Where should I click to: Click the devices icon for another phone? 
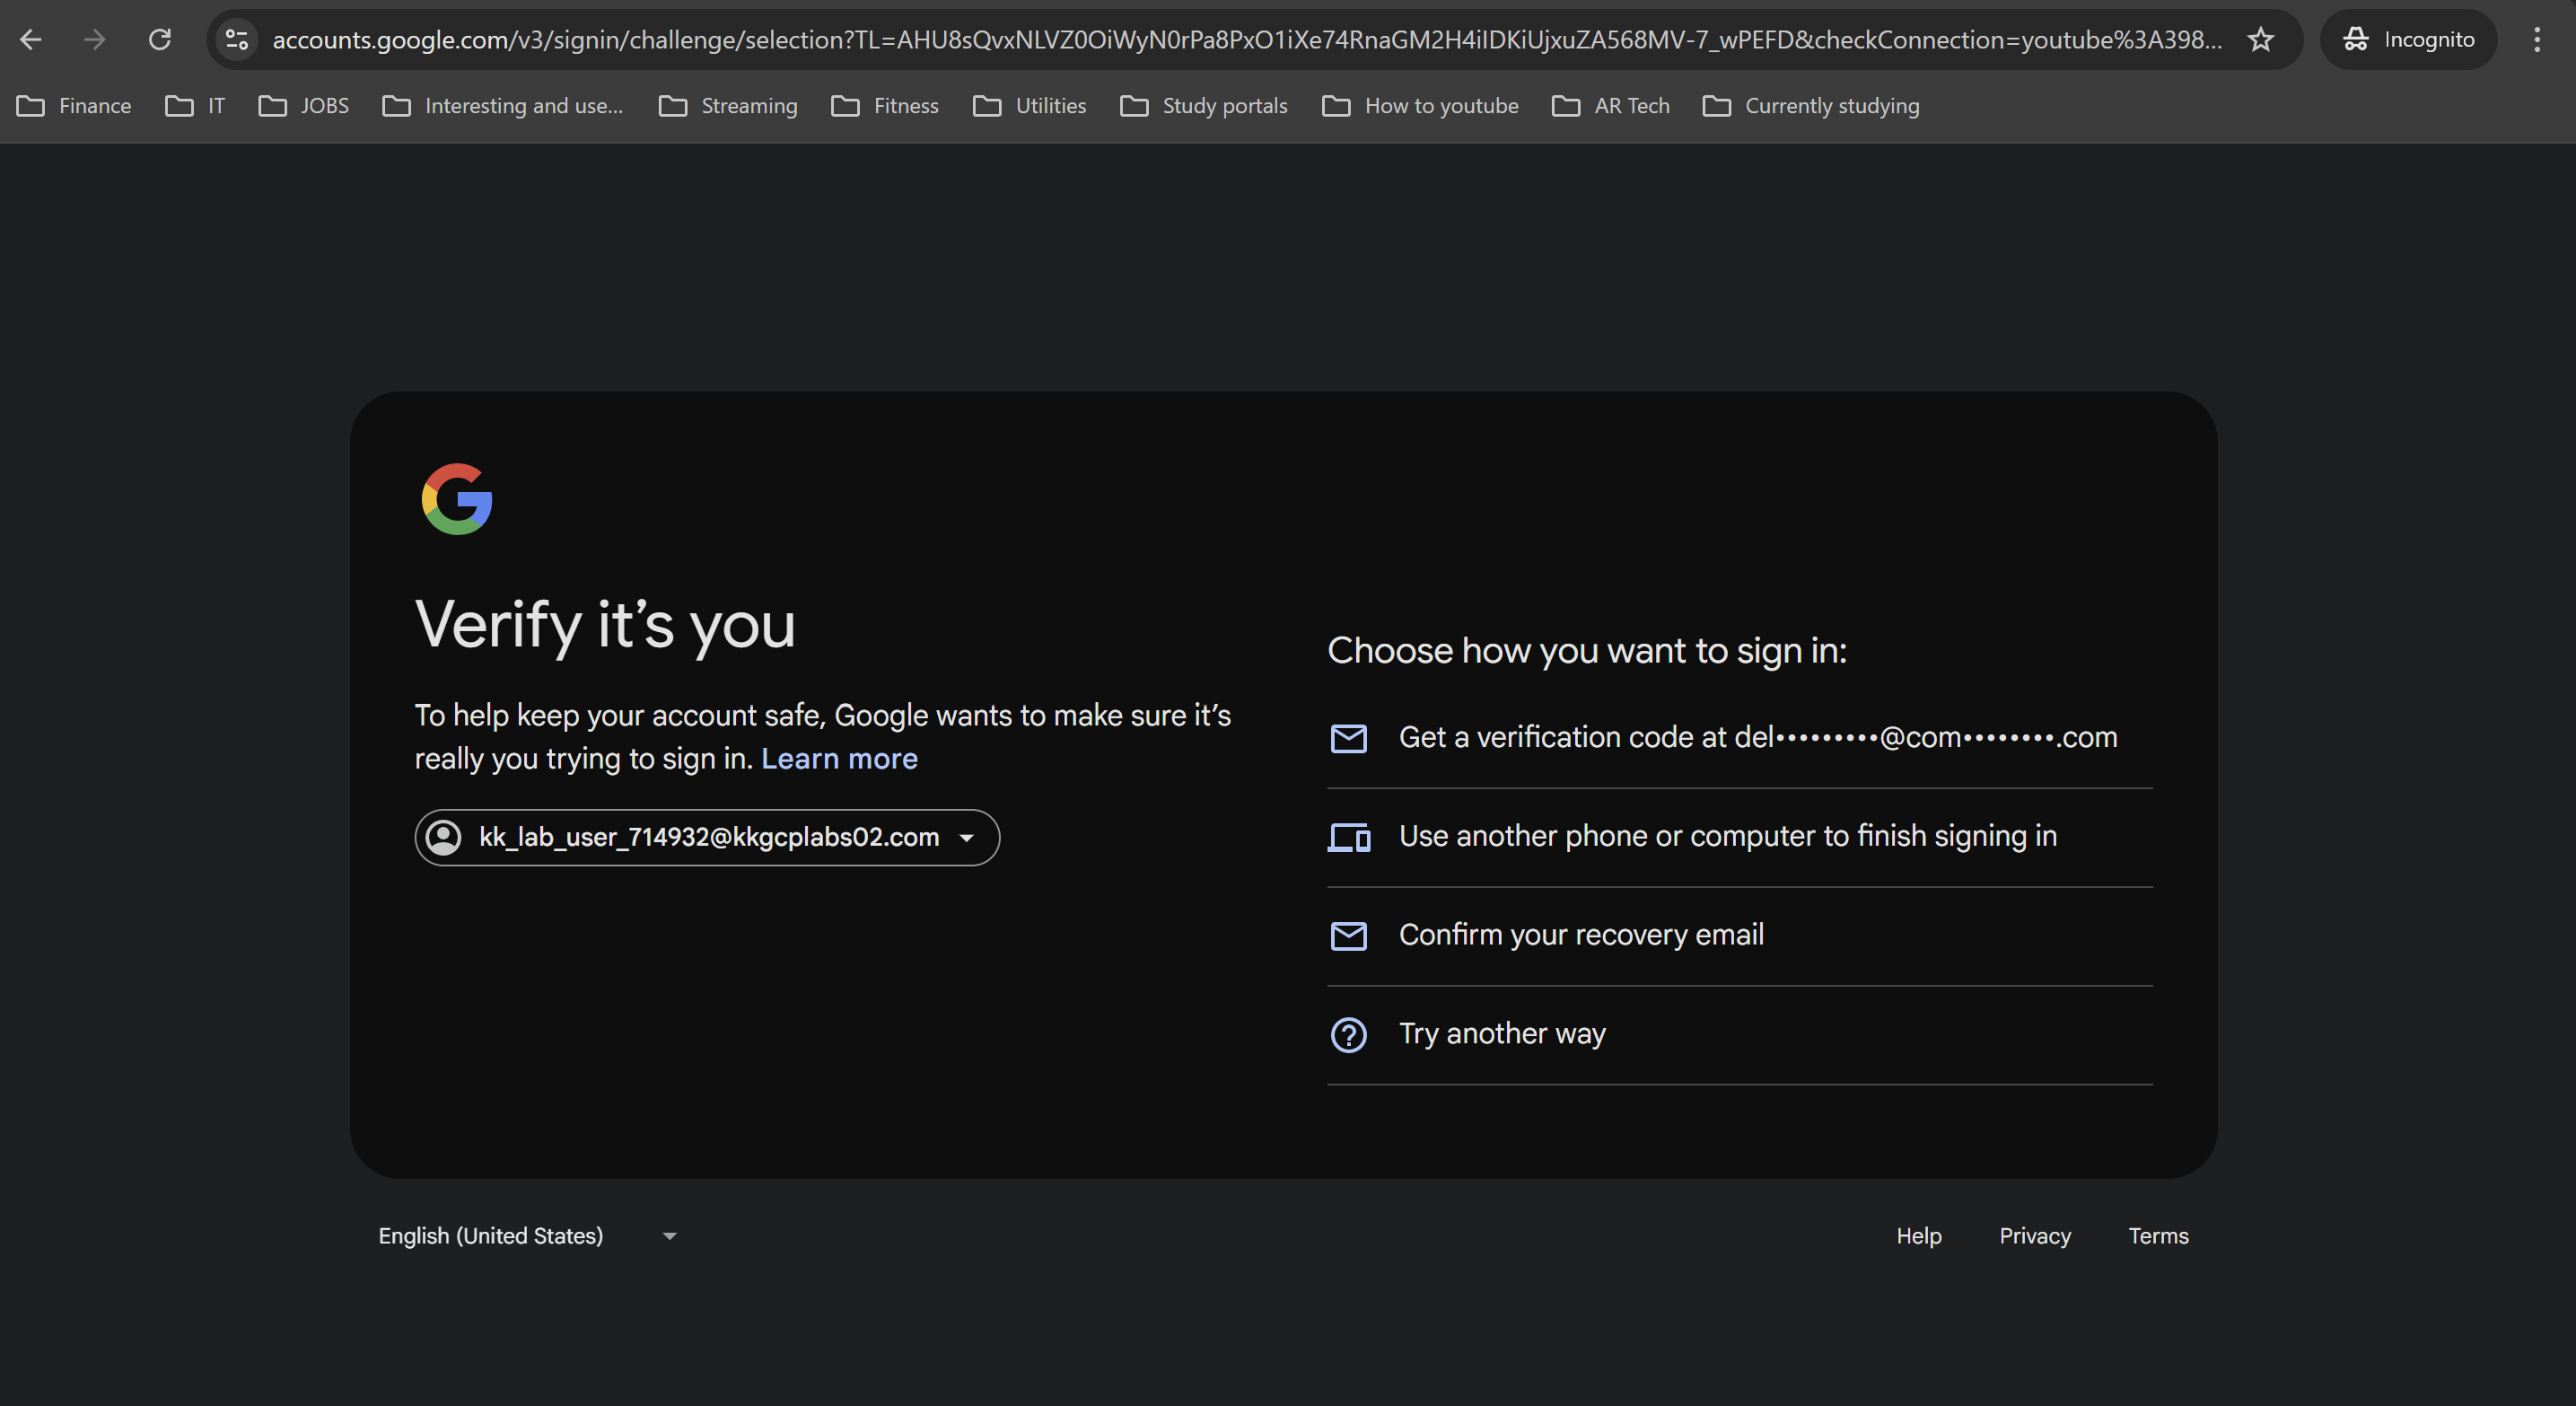pos(1348,837)
